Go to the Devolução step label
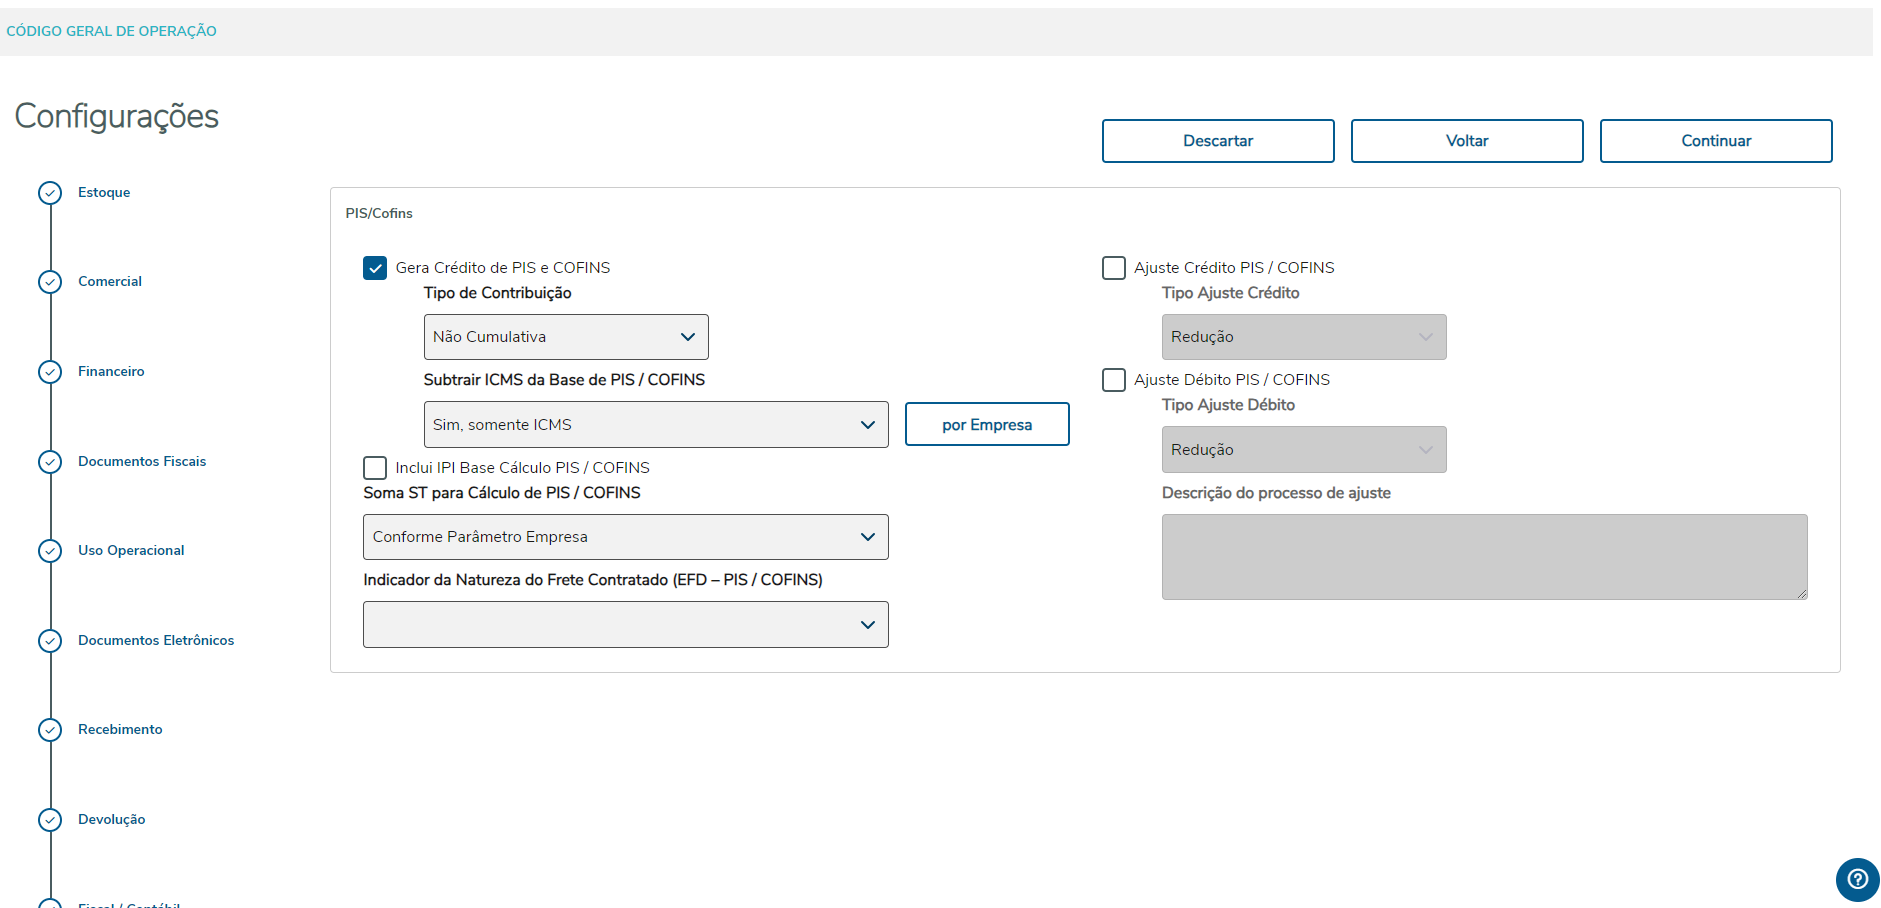The height and width of the screenshot is (908, 1881). click(112, 820)
